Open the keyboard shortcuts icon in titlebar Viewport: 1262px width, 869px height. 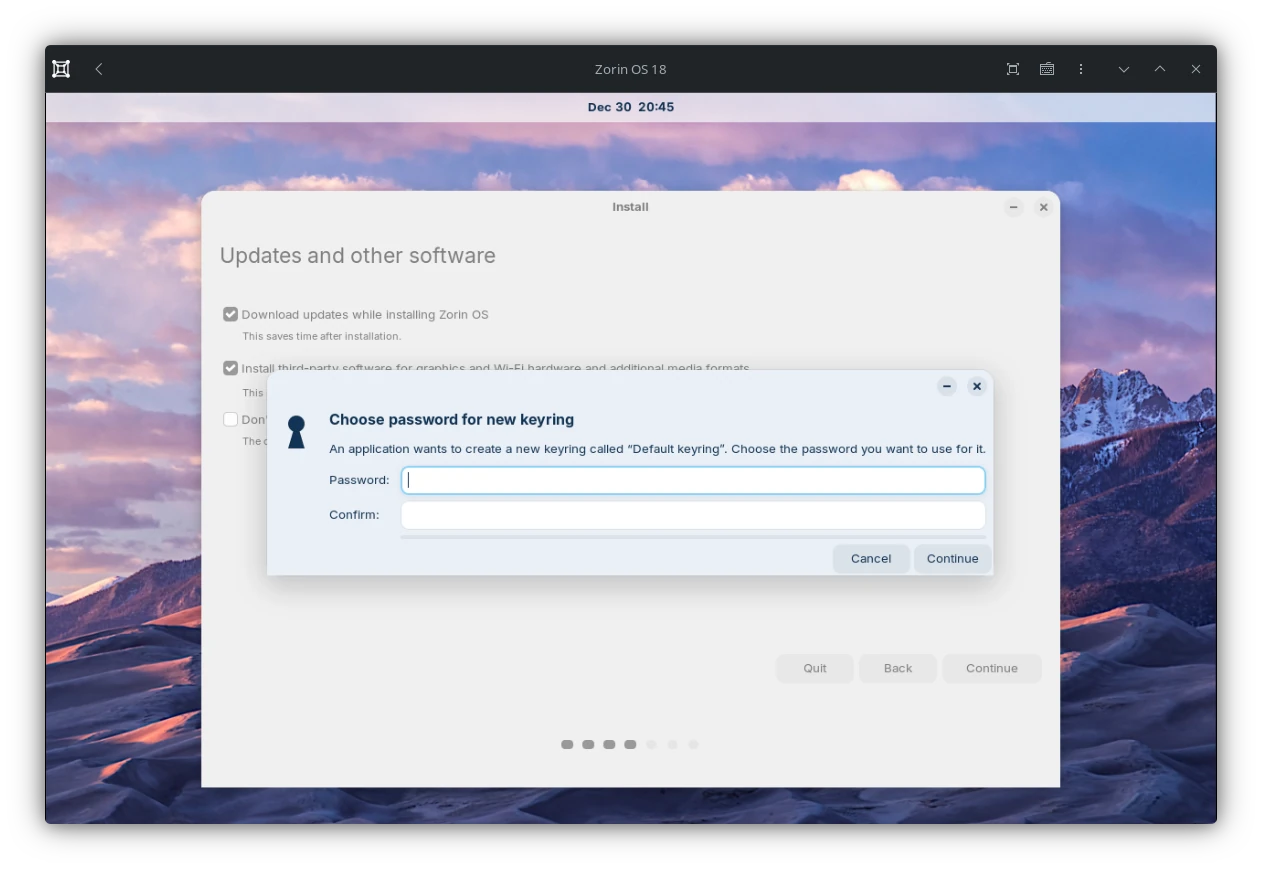pyautogui.click(x=1047, y=69)
